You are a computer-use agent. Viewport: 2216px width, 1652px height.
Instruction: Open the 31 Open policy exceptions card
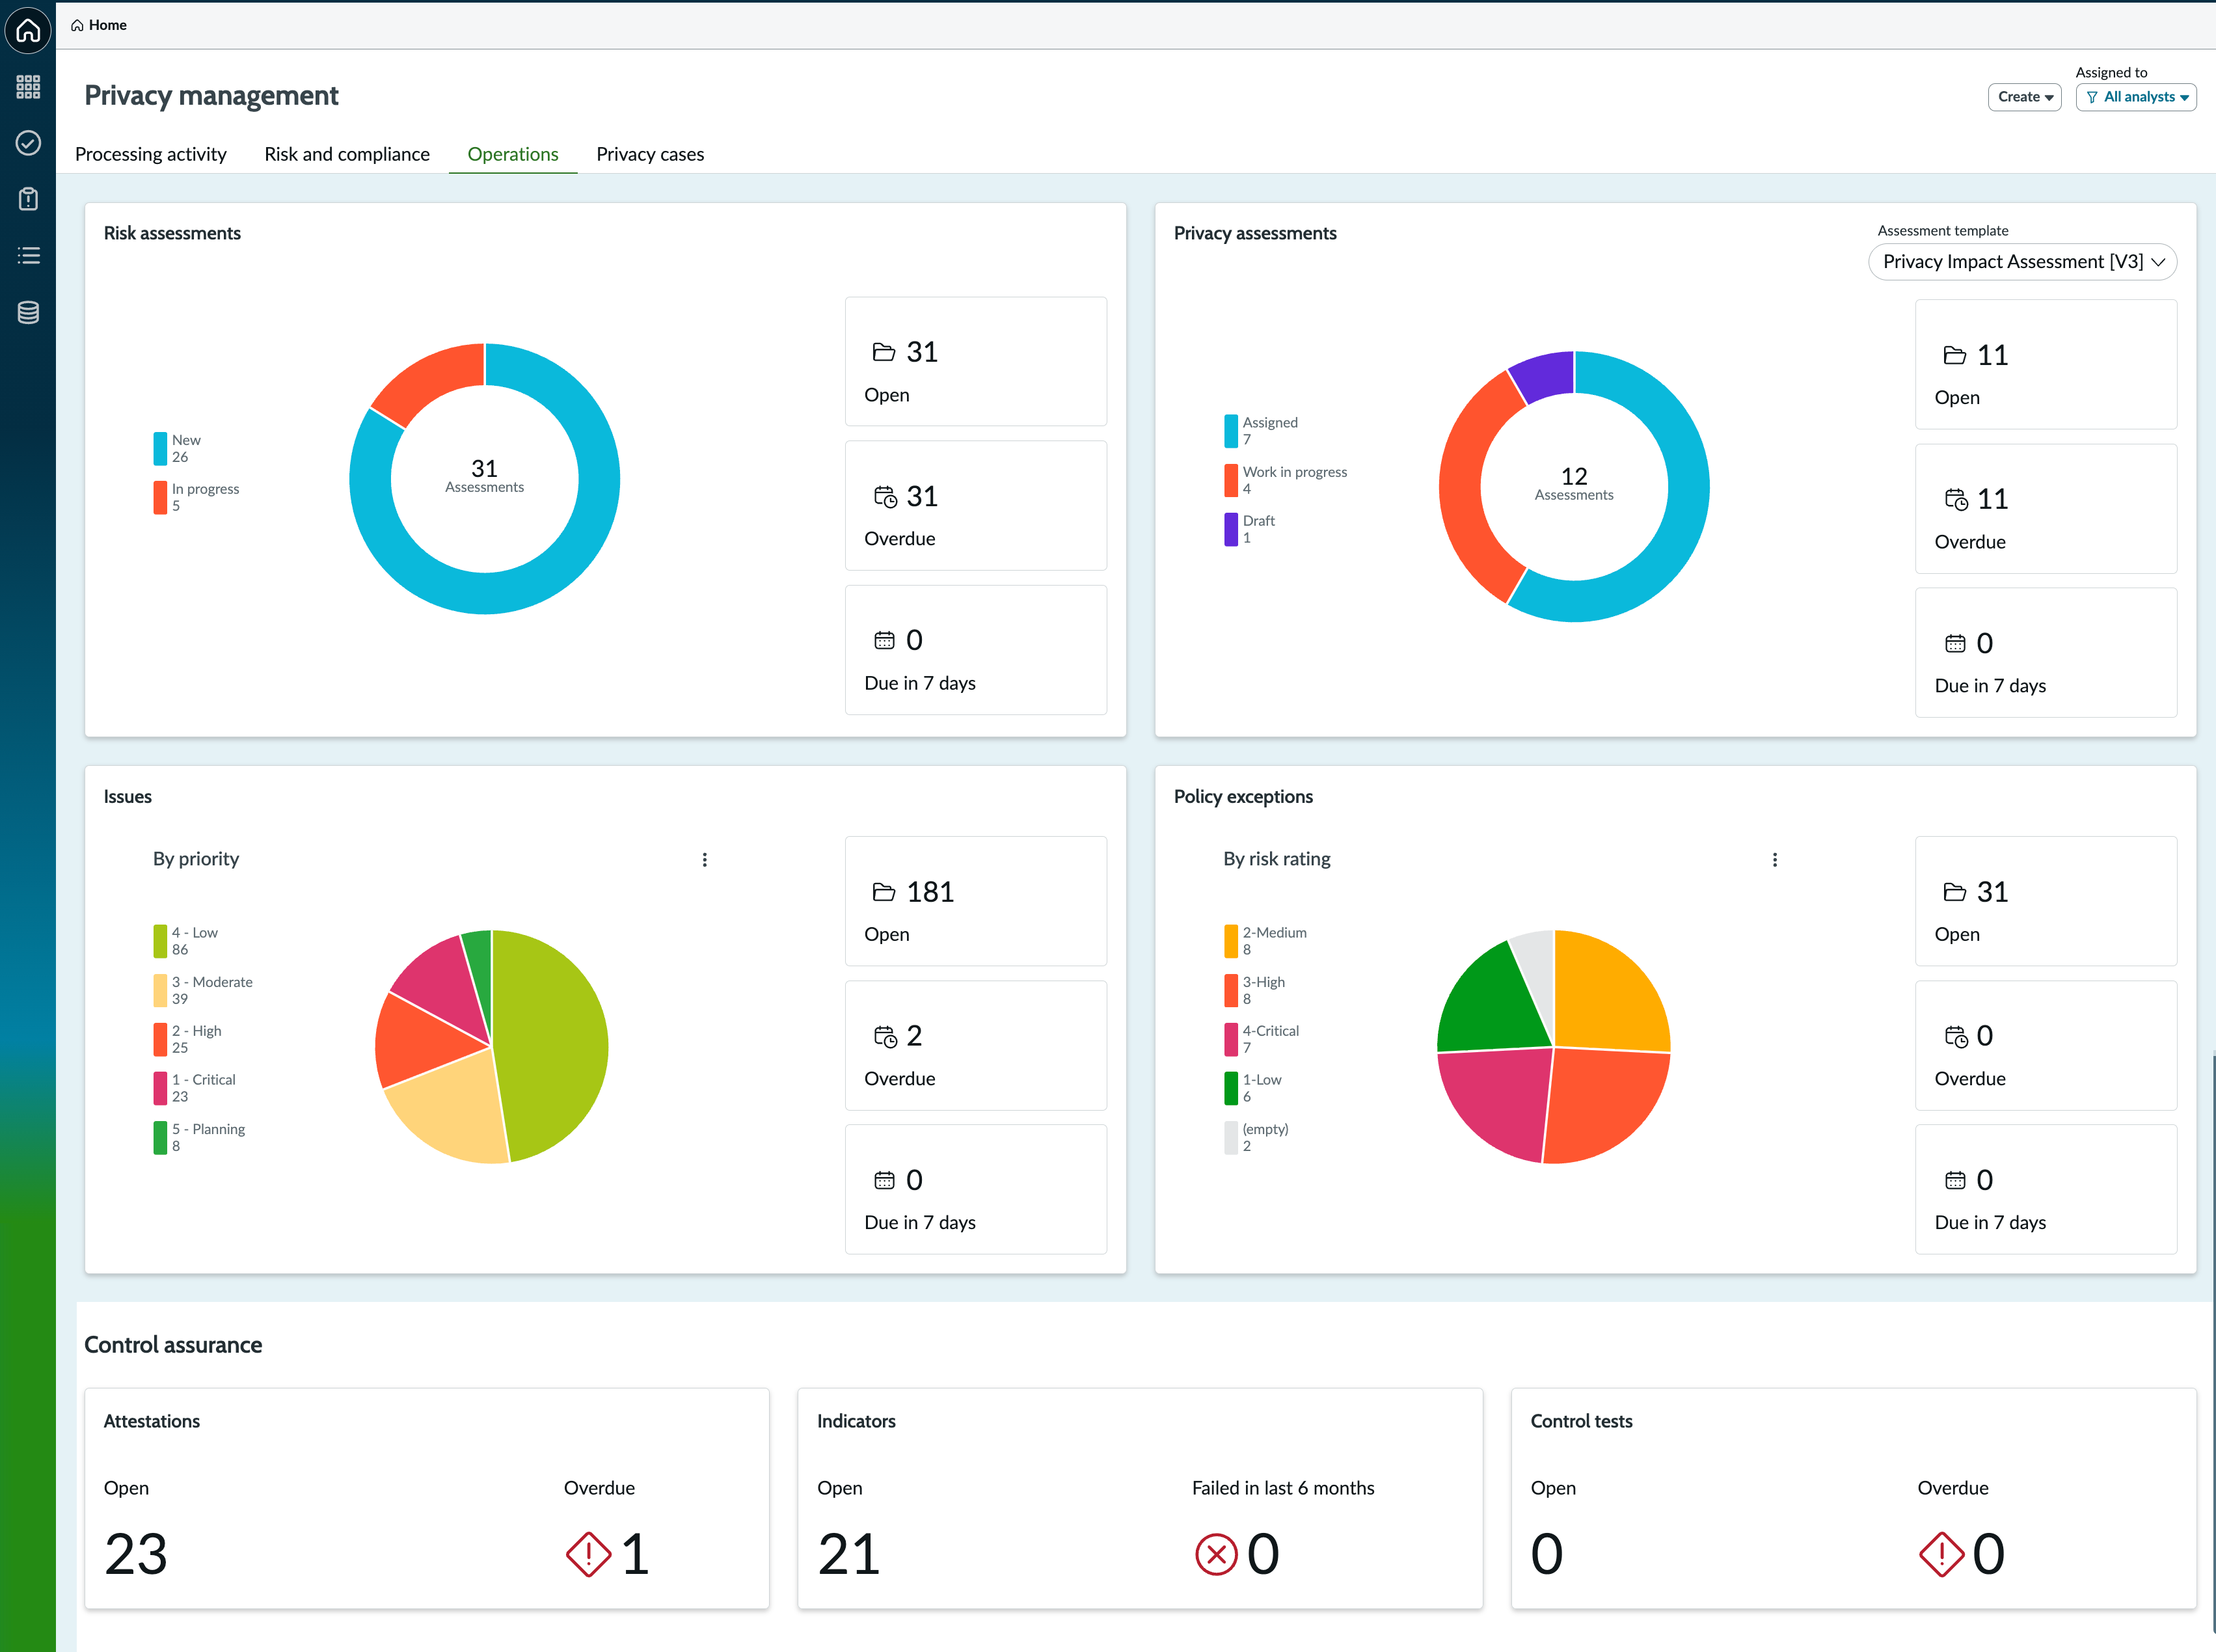pyautogui.click(x=2046, y=901)
